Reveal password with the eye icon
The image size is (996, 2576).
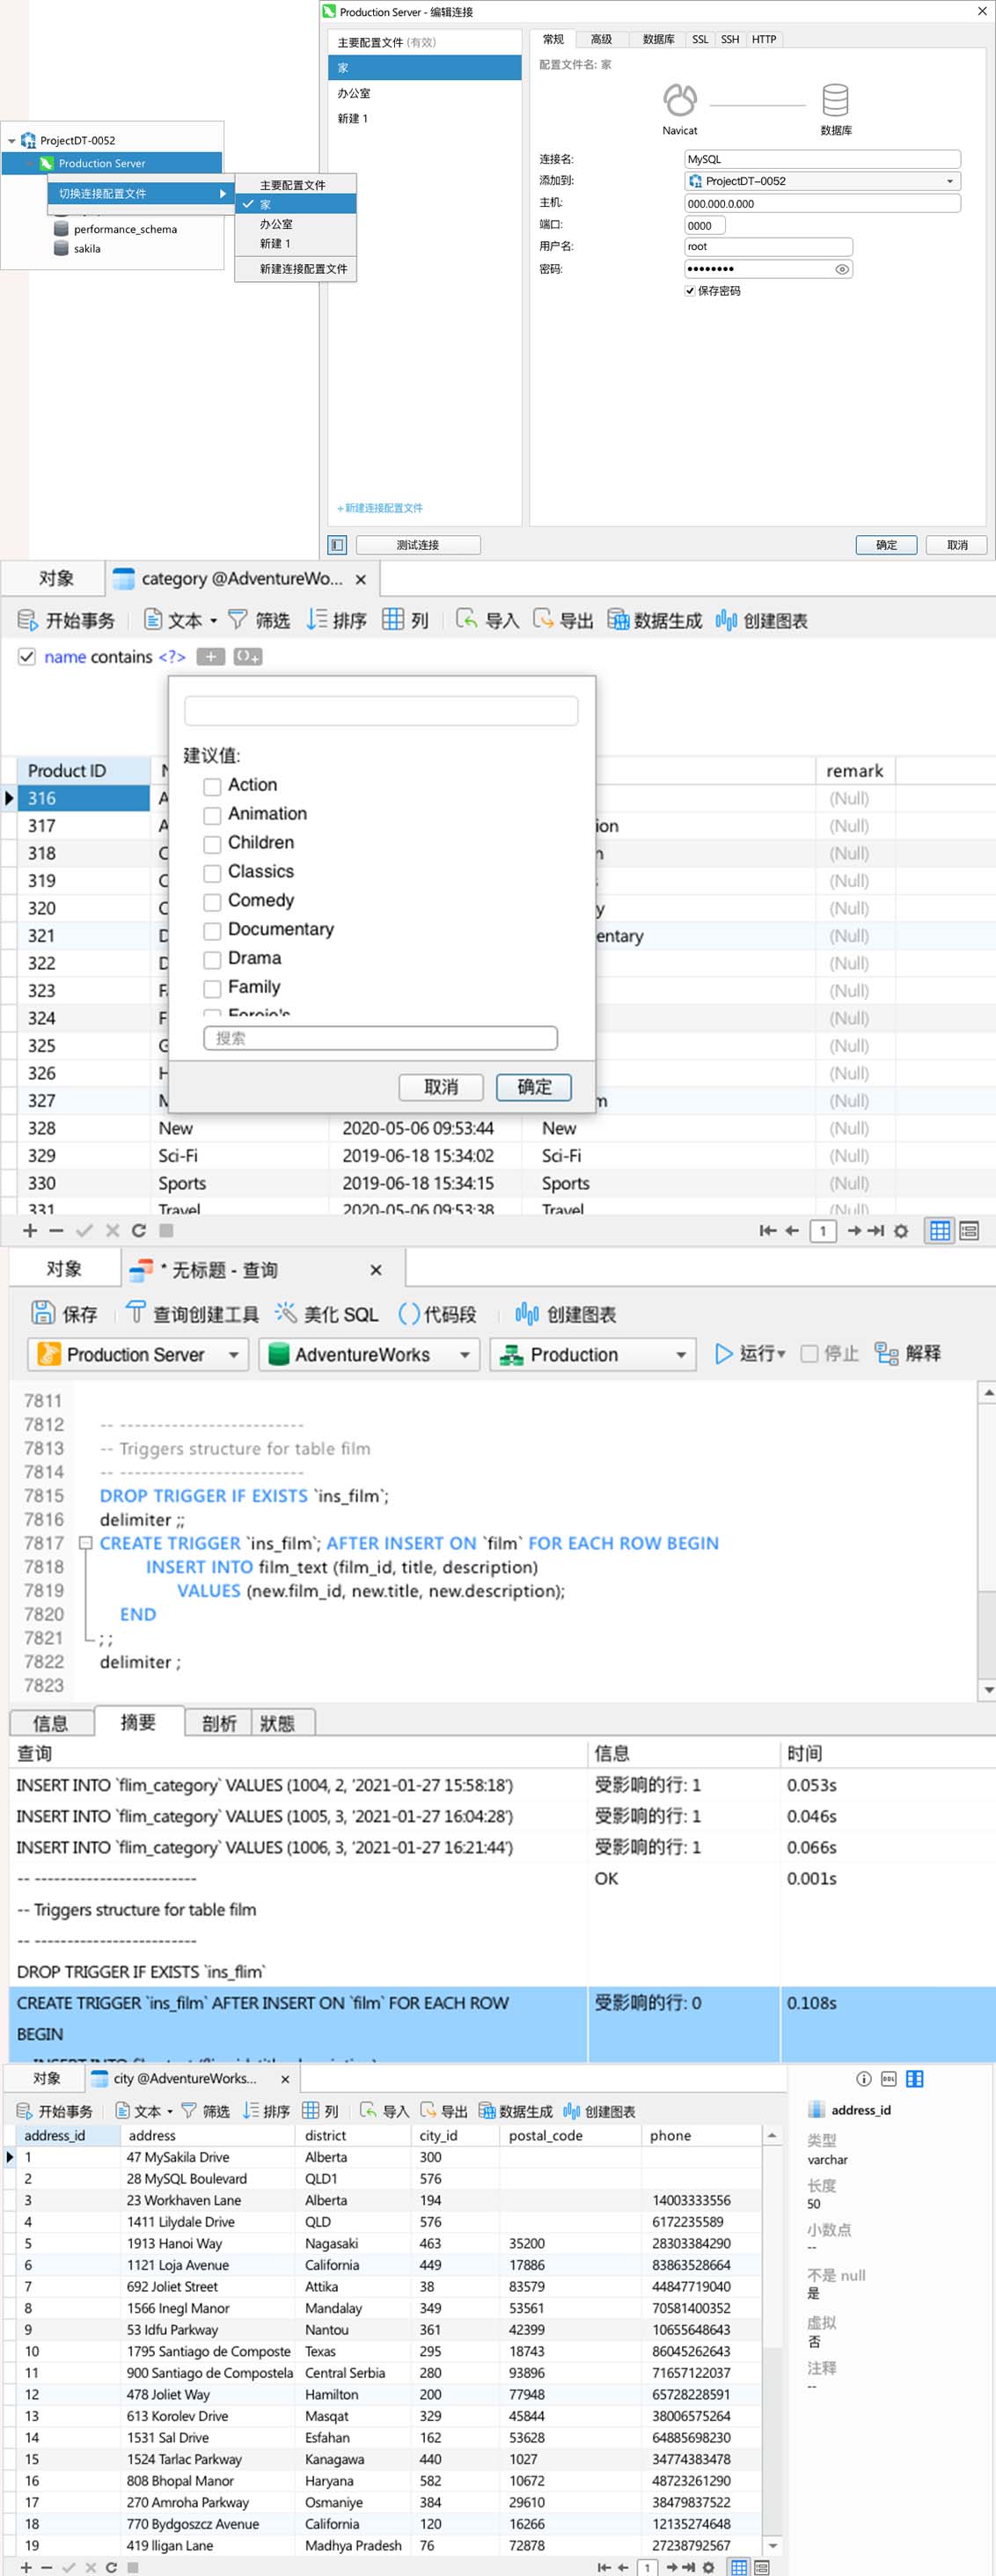coord(842,269)
